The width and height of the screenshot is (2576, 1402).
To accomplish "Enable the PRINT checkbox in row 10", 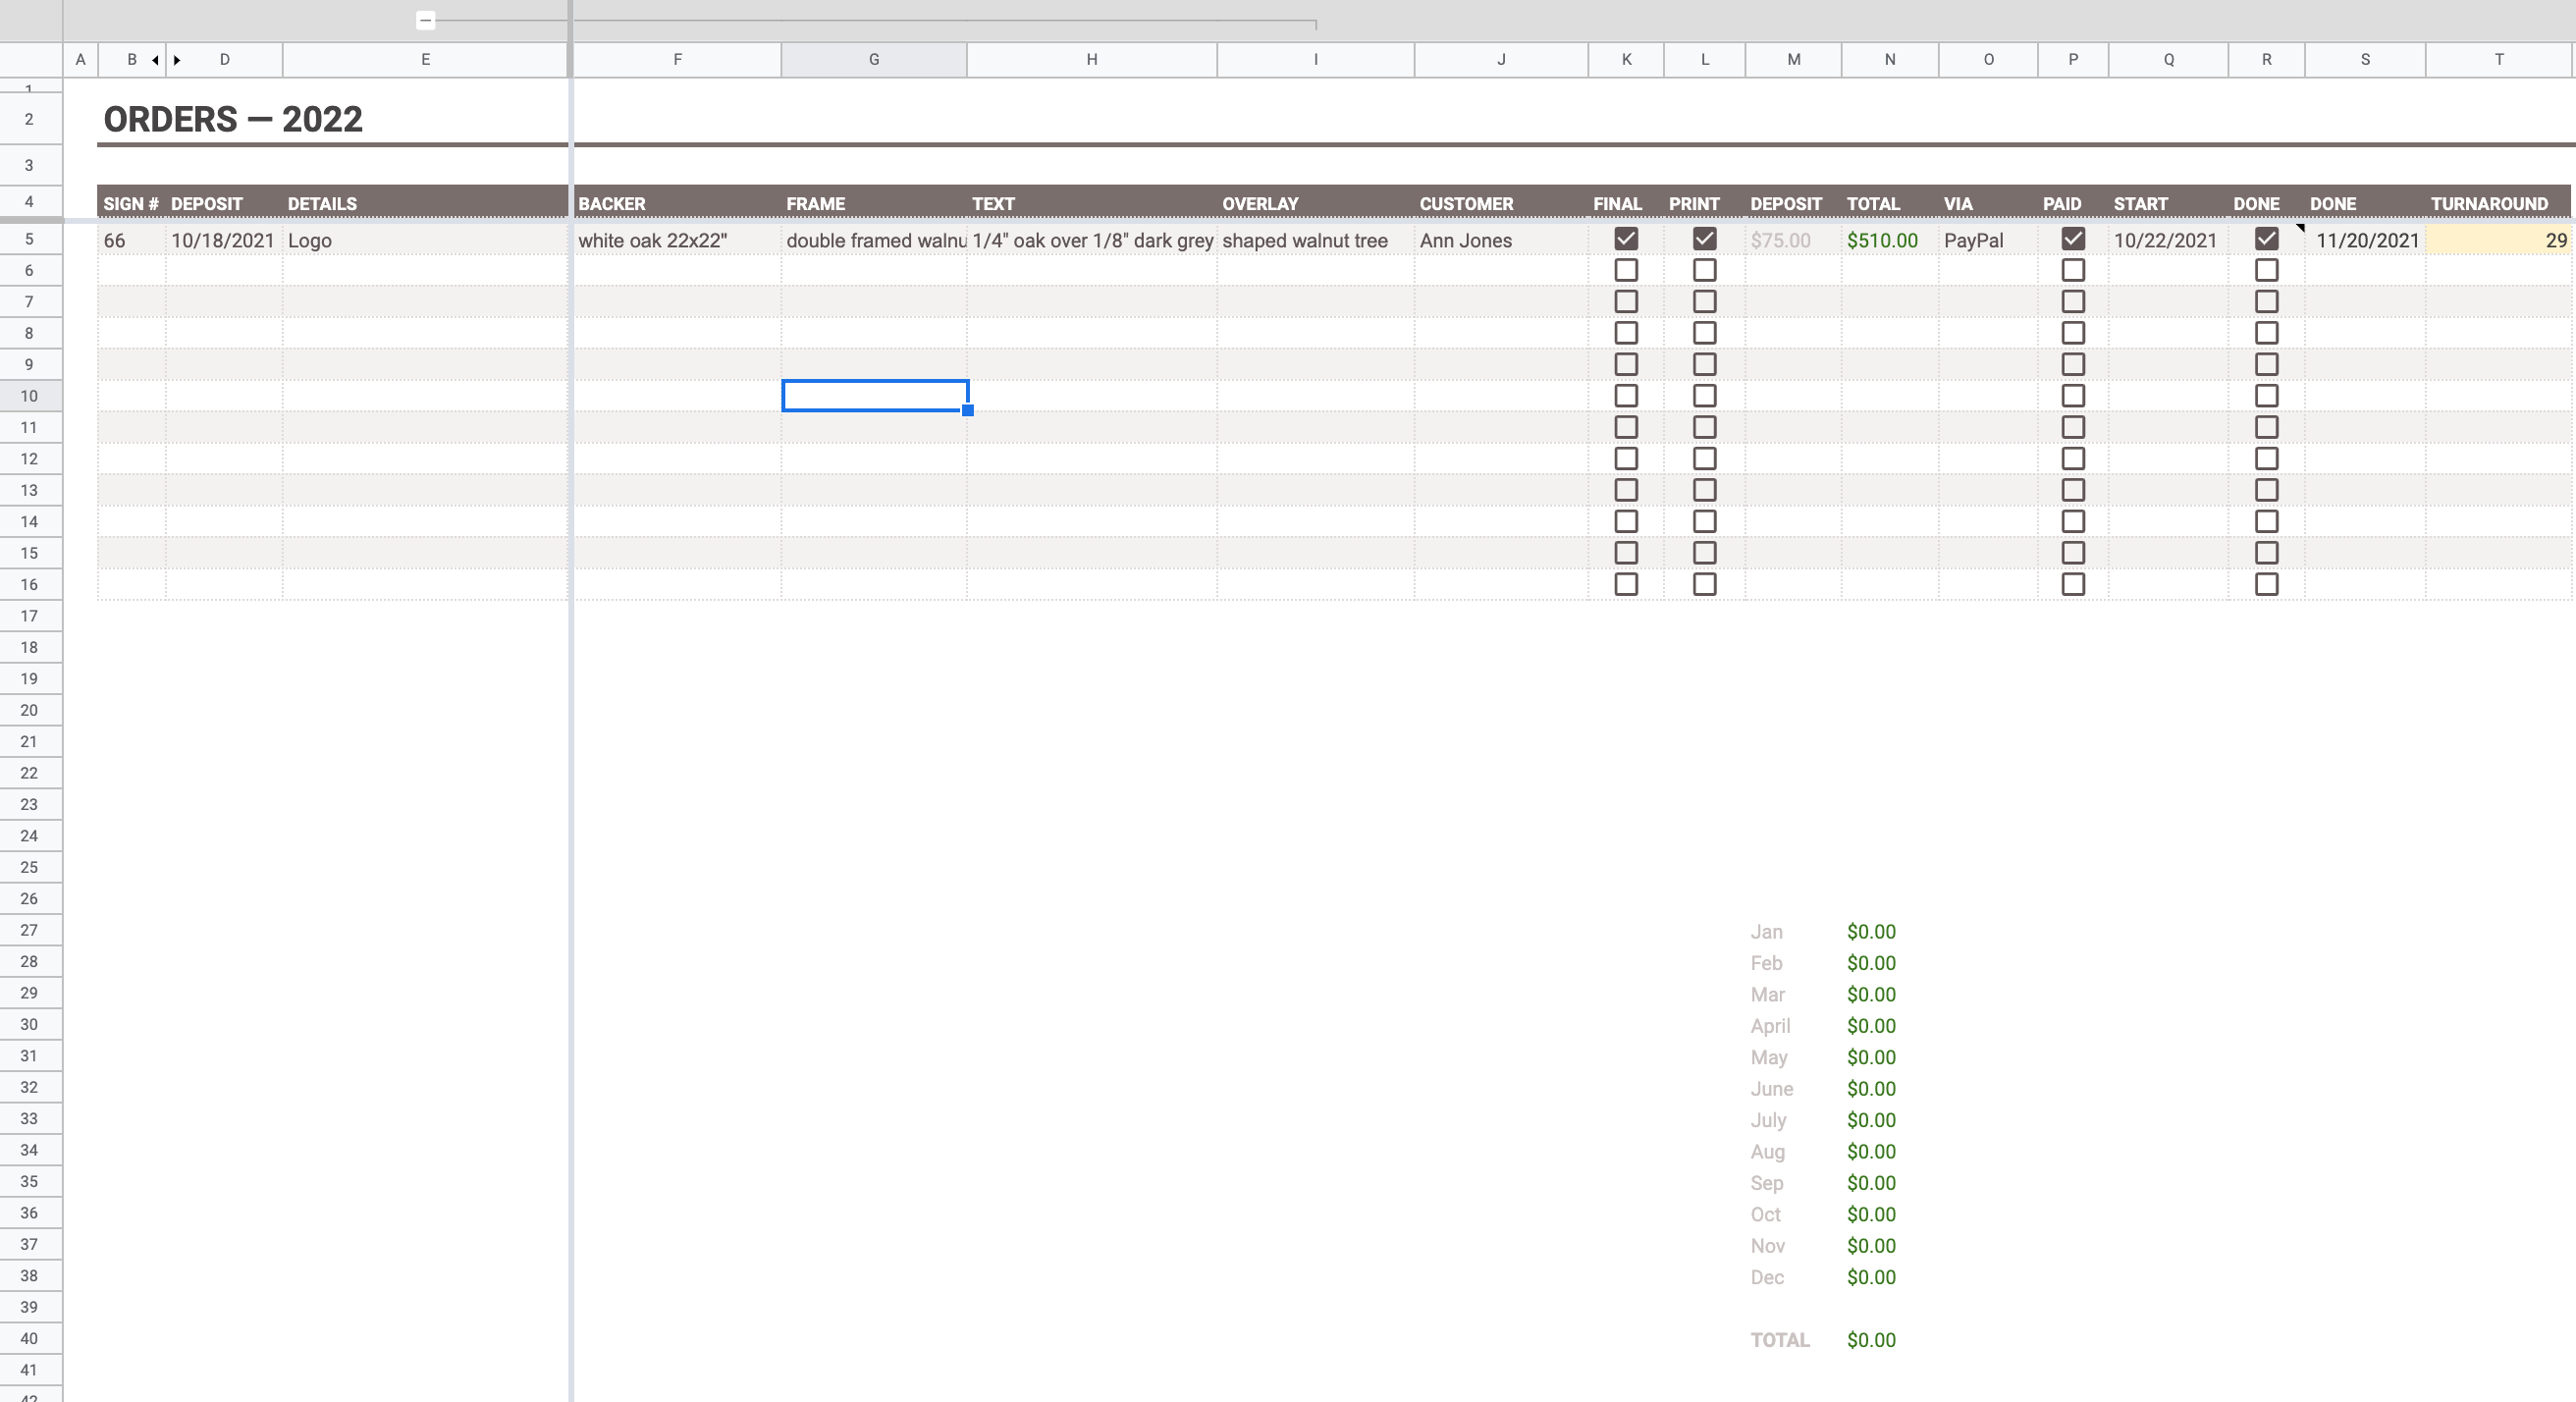I will click(x=1704, y=396).
